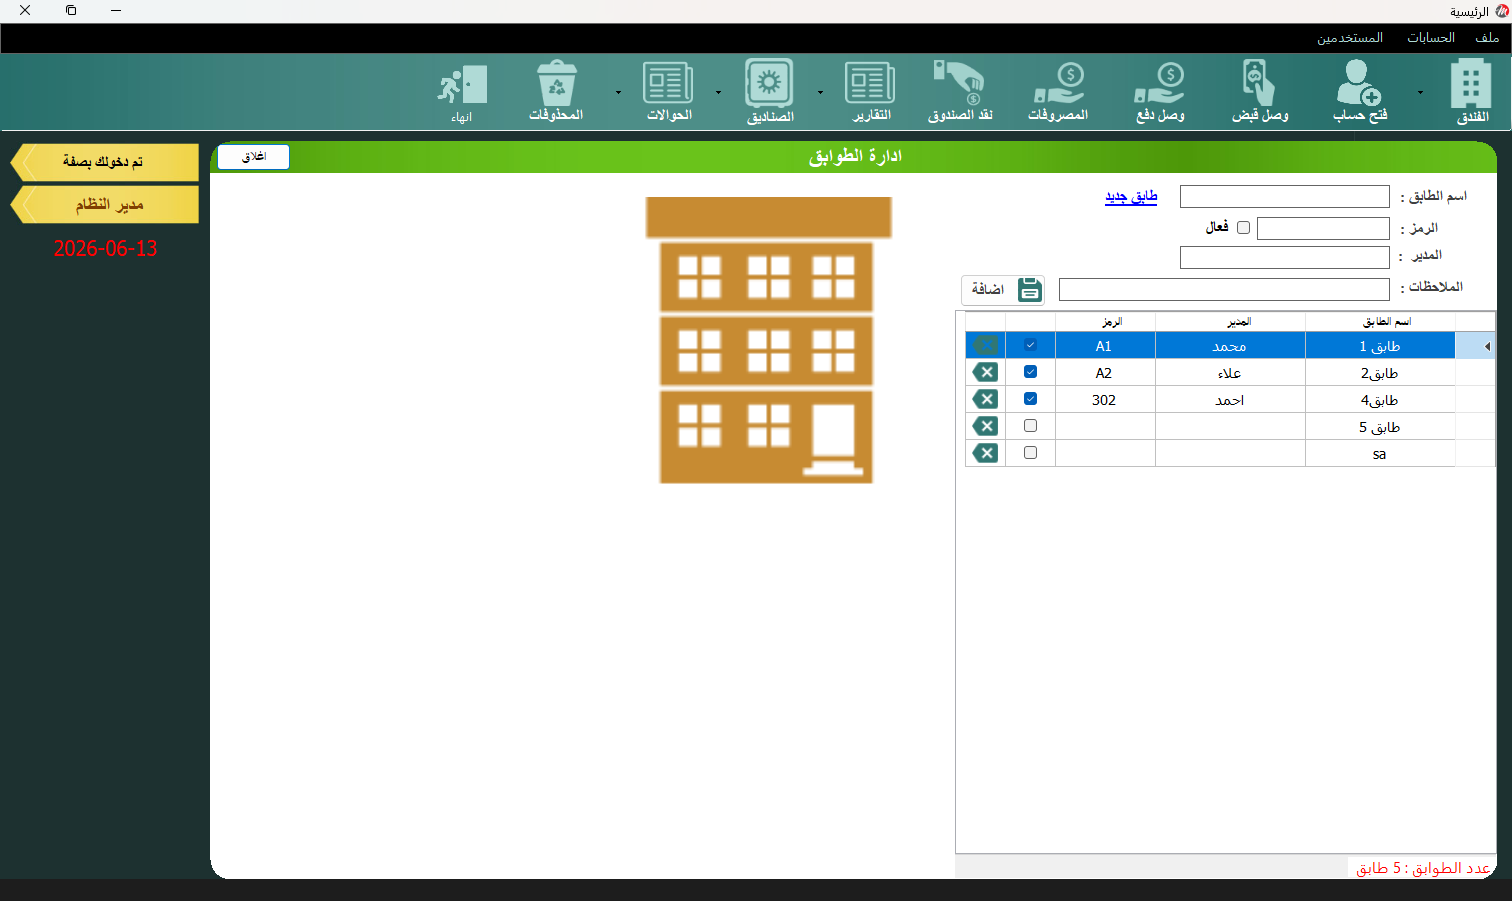Expand the الفندق dropdown arrow
The width and height of the screenshot is (1512, 901).
[x=1420, y=92]
